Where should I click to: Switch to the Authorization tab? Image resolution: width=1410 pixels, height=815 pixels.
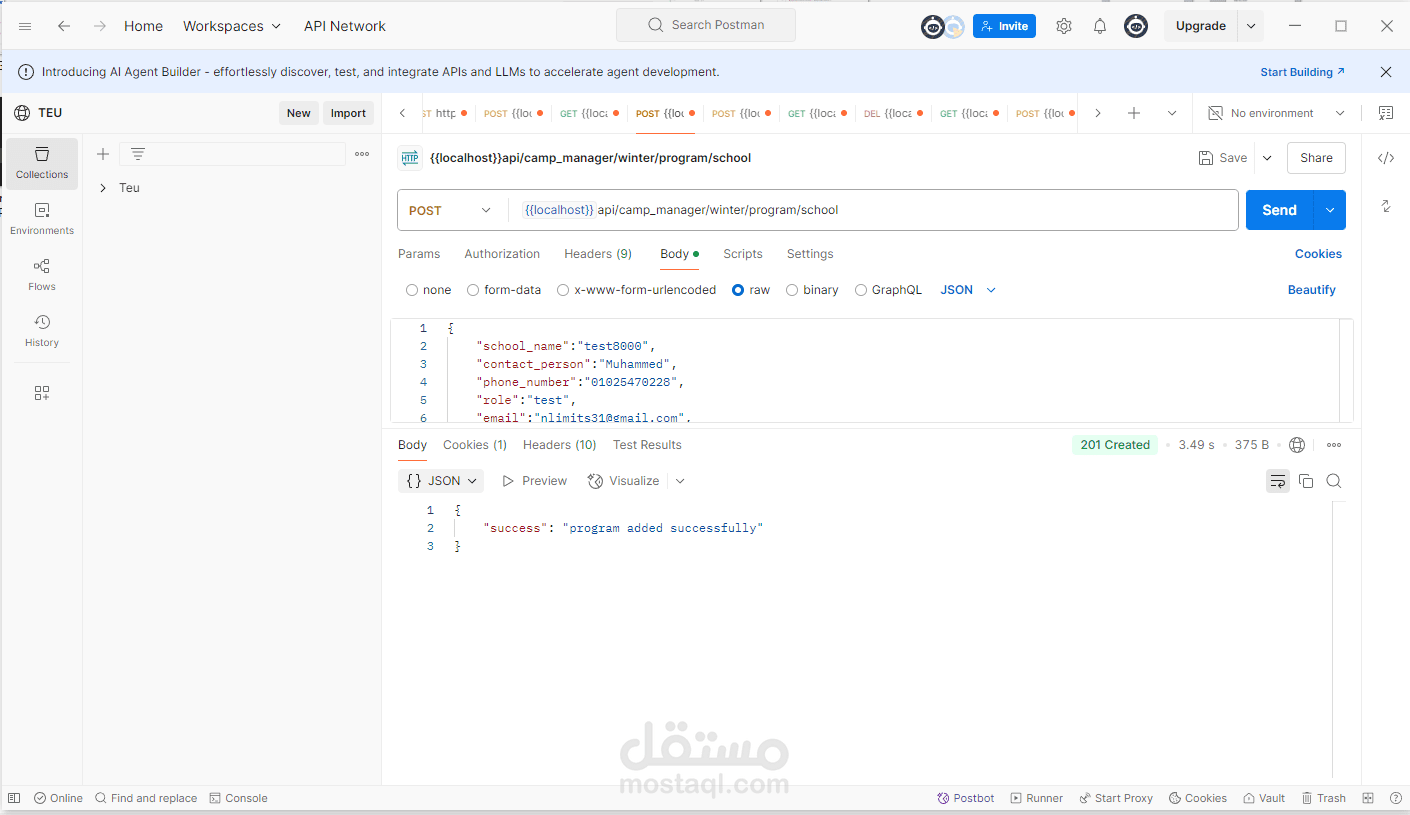(502, 254)
